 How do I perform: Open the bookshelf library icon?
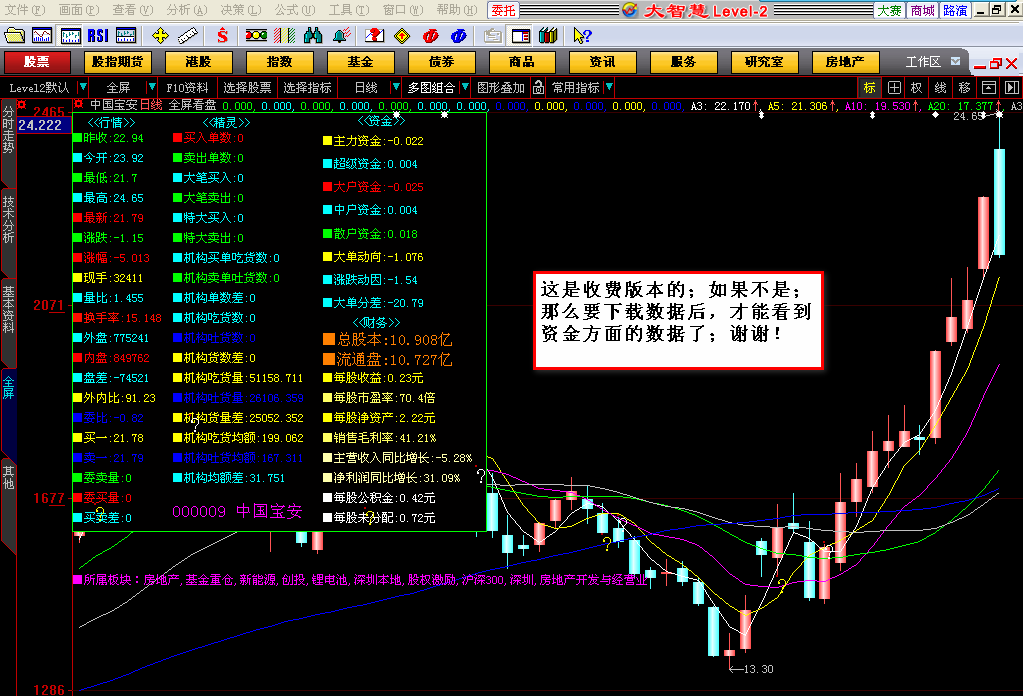point(548,36)
